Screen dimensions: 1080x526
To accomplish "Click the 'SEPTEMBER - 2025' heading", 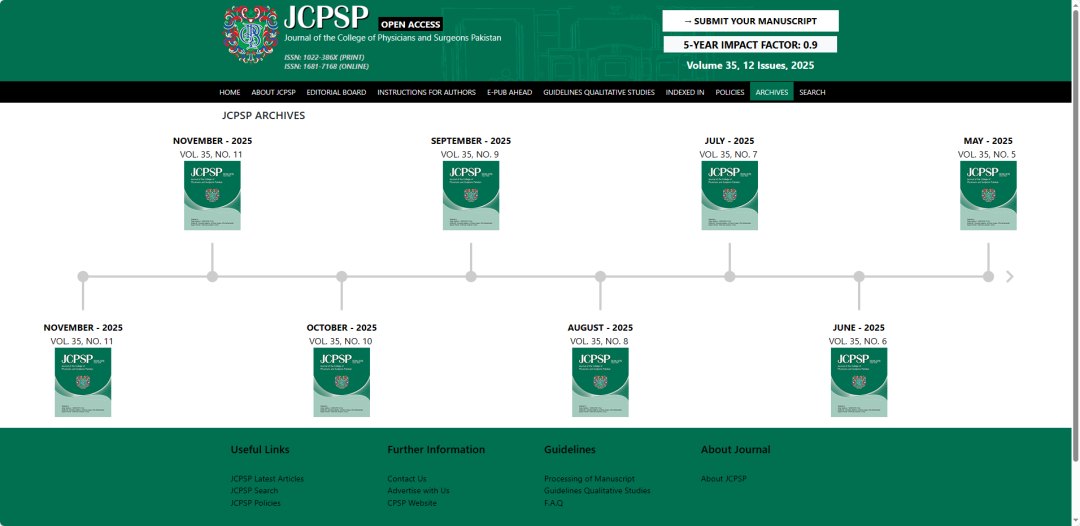I will (x=471, y=141).
